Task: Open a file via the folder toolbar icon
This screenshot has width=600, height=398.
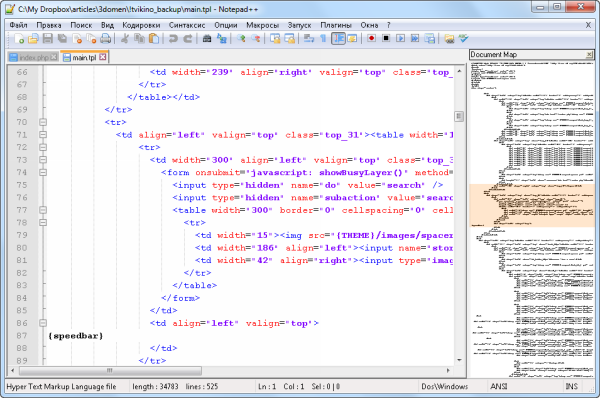Action: [33, 38]
